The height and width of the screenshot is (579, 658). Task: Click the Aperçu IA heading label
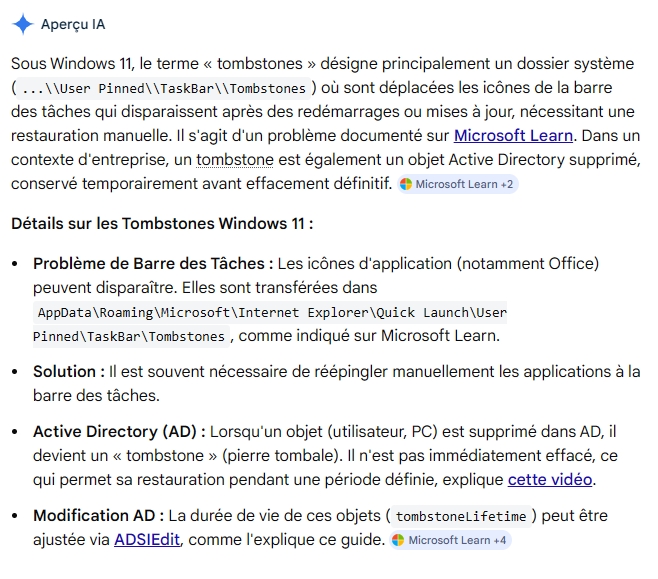pyautogui.click(x=73, y=24)
